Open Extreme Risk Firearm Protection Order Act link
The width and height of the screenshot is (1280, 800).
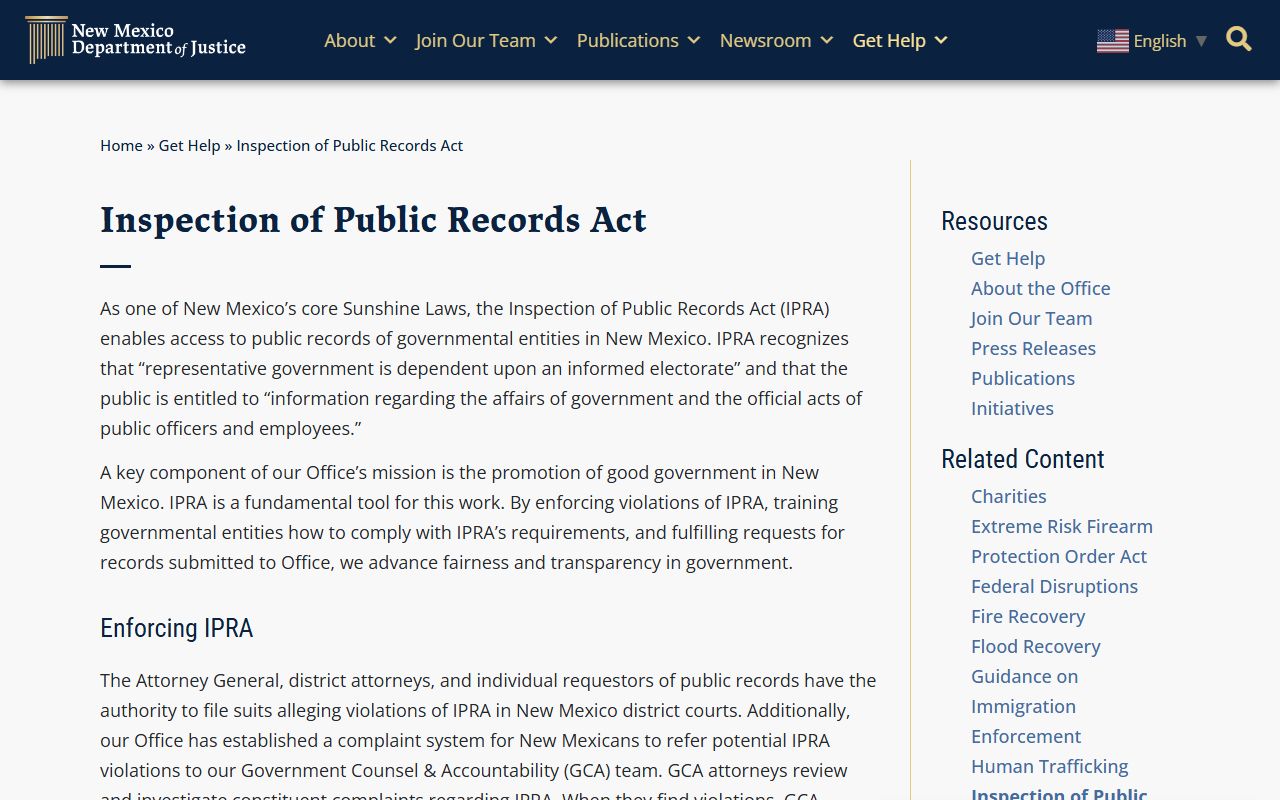[x=1062, y=541]
